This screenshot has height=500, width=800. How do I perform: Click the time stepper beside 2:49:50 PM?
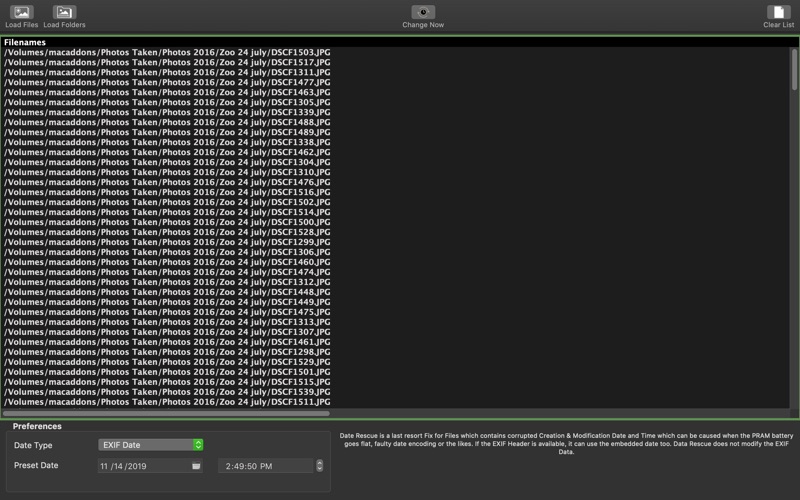319,466
